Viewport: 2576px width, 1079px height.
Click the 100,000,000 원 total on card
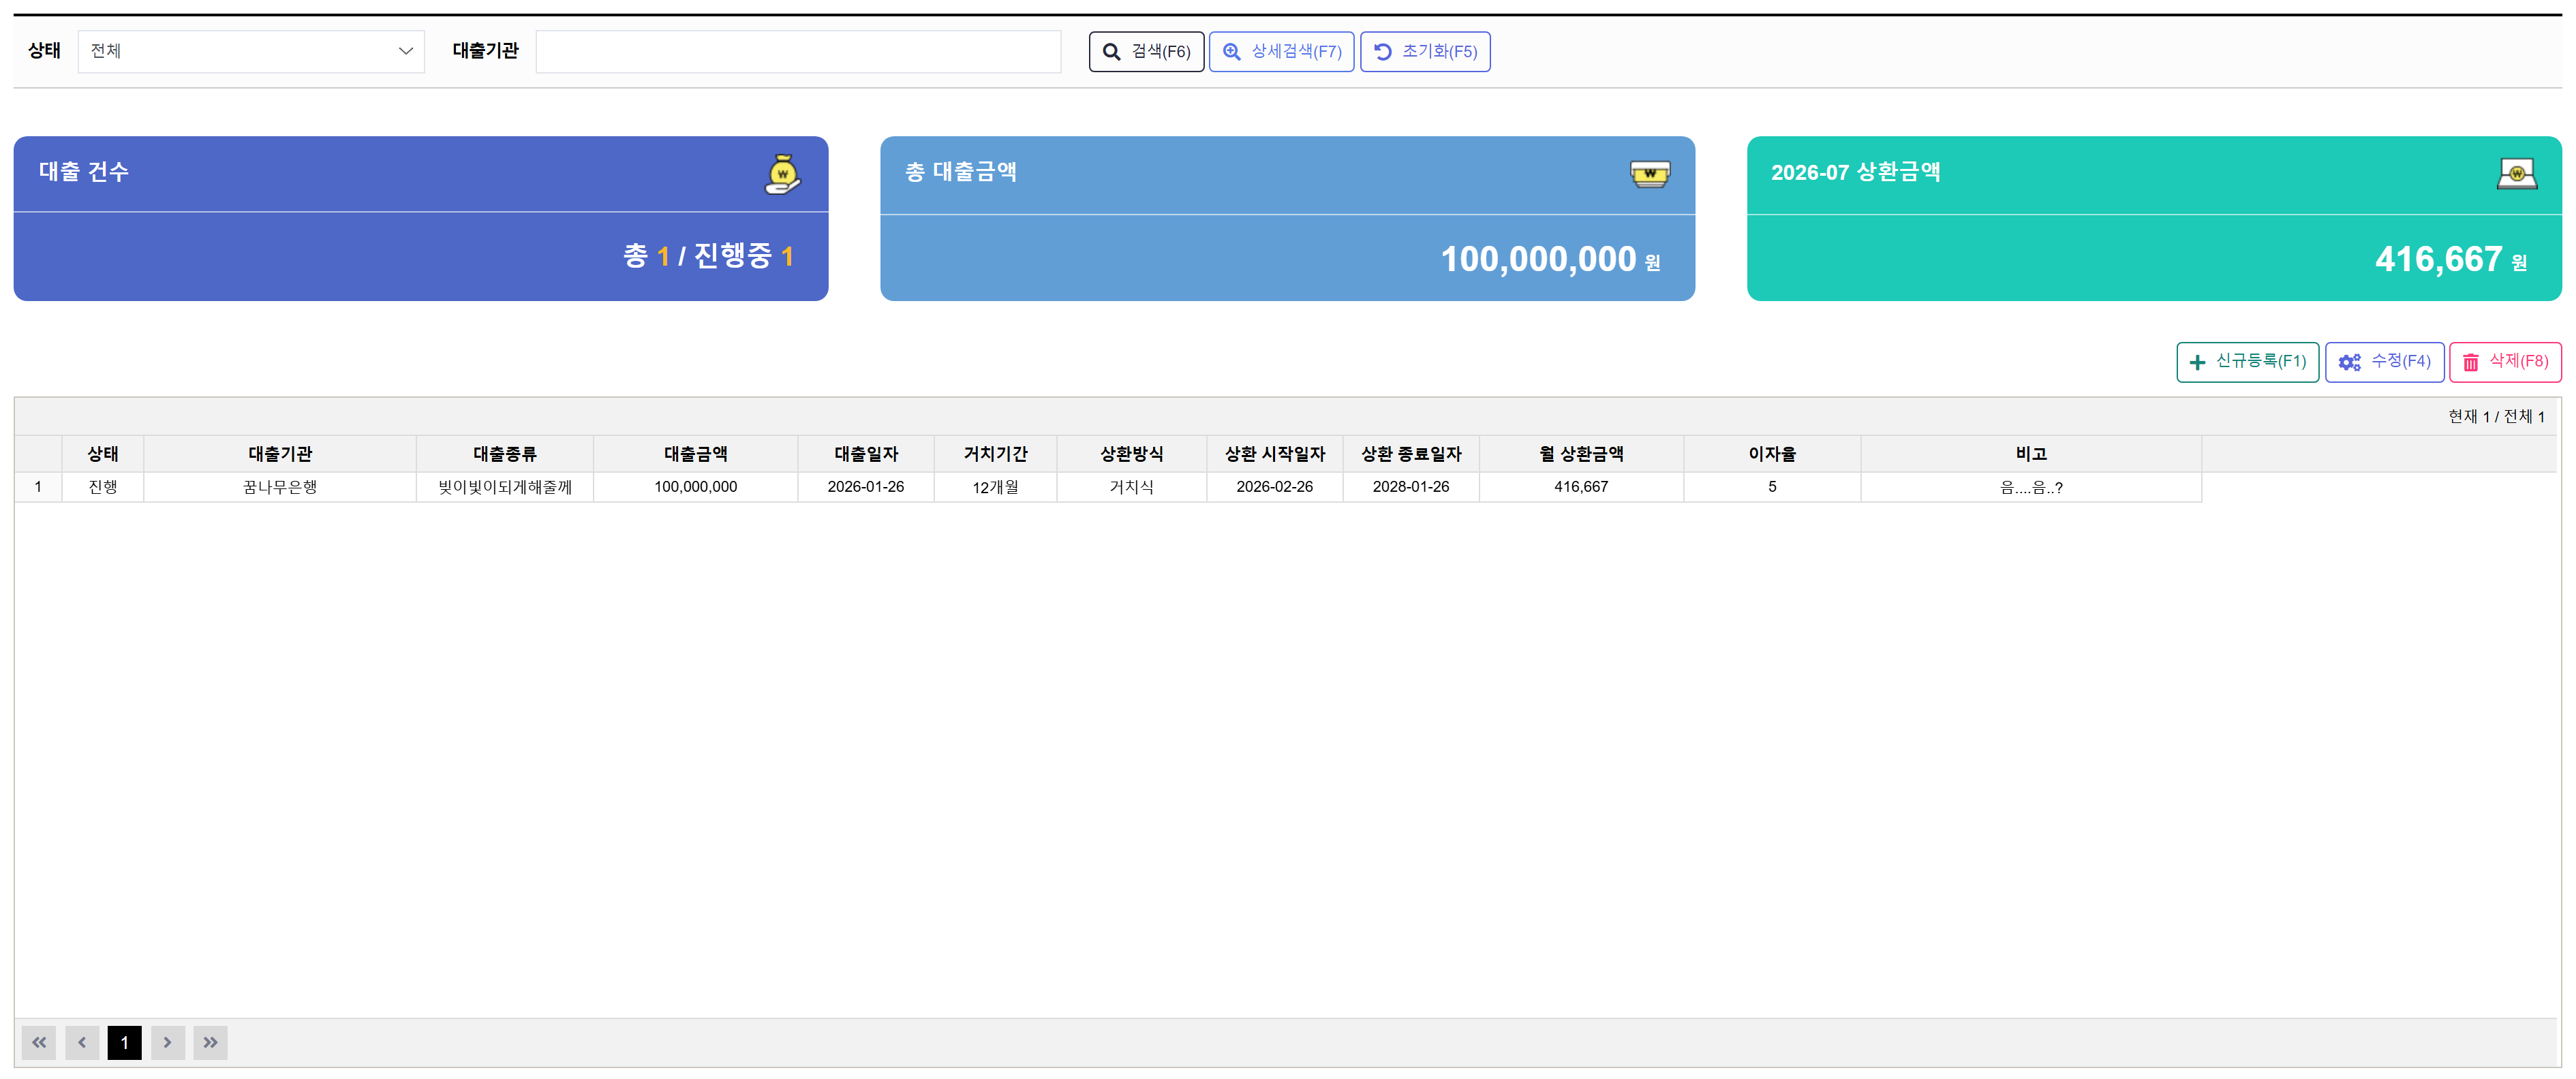click(x=1550, y=259)
